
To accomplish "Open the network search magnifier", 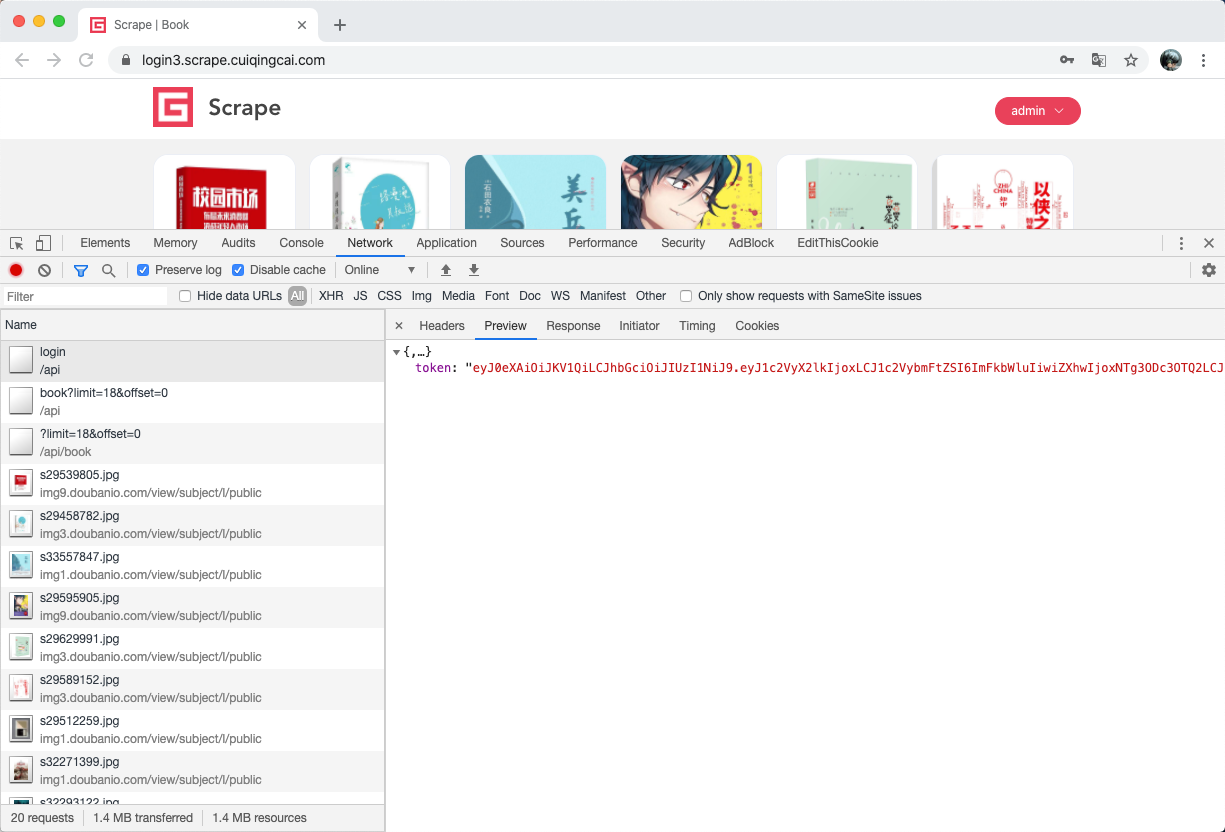I will (108, 270).
